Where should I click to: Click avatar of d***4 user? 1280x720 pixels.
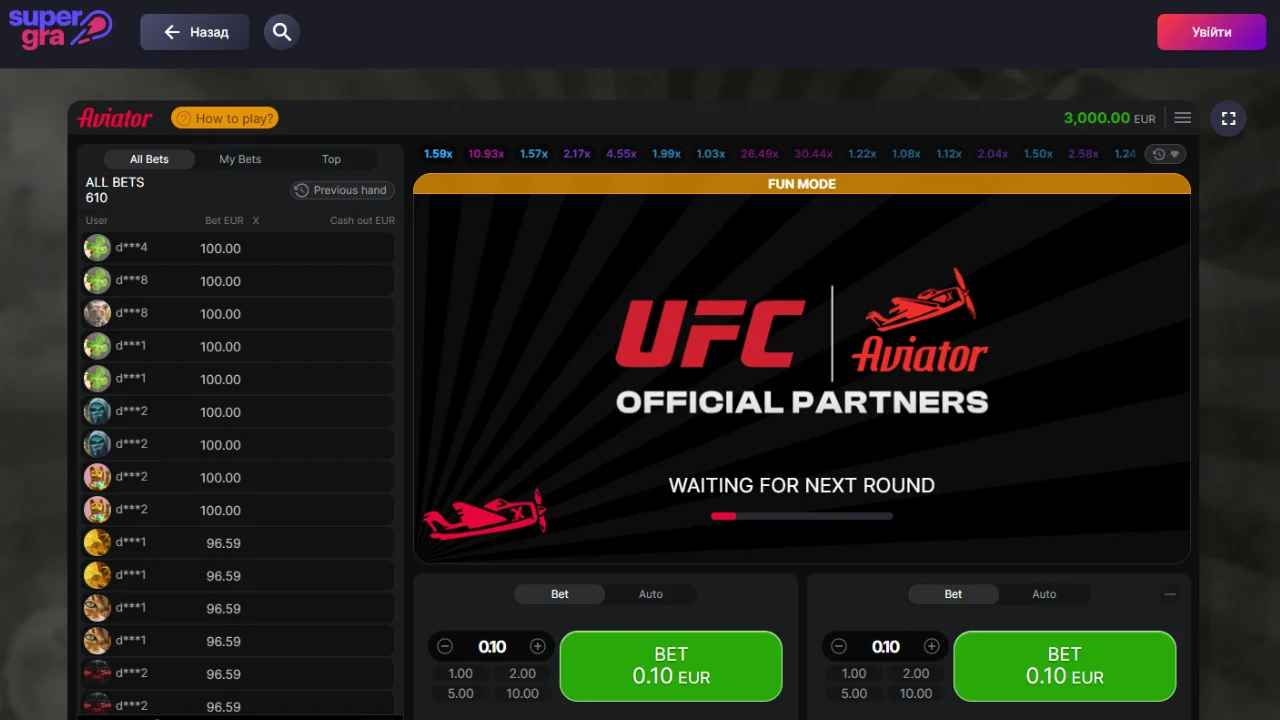point(97,248)
